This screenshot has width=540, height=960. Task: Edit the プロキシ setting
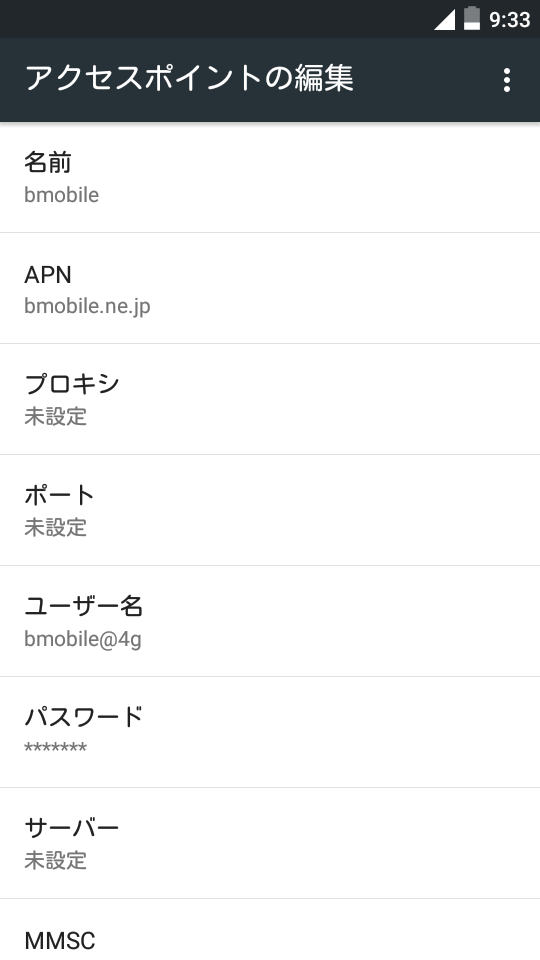point(270,399)
